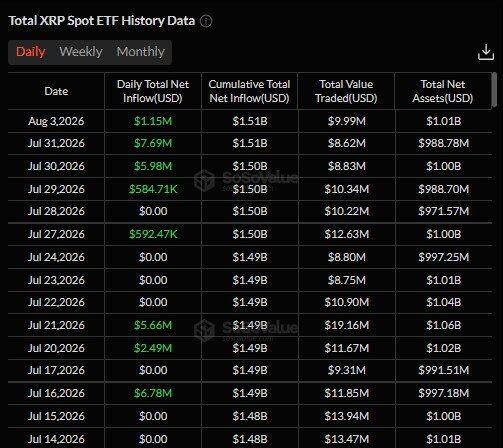Click the $19.16M traded value
This screenshot has height=448, width=503.
347,325
